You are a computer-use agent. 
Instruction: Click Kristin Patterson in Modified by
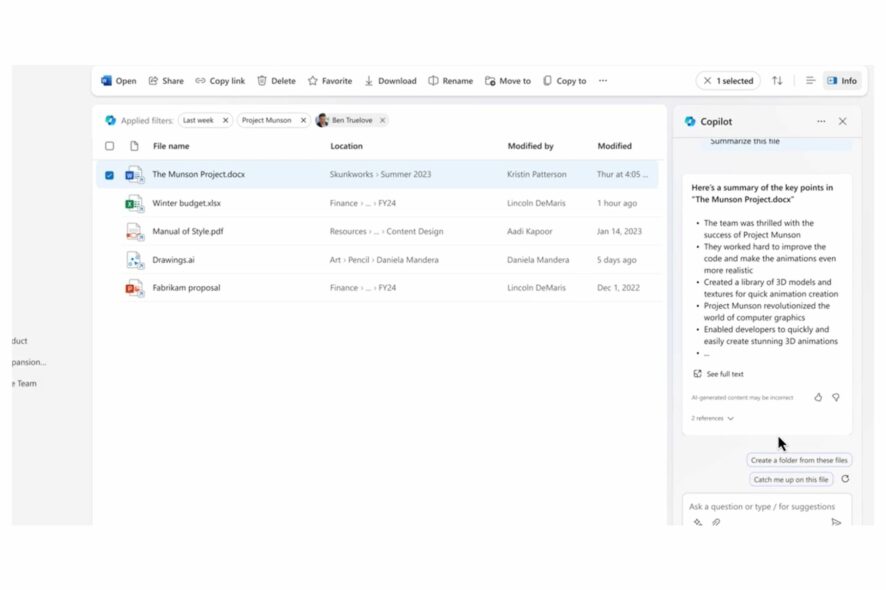coord(537,175)
